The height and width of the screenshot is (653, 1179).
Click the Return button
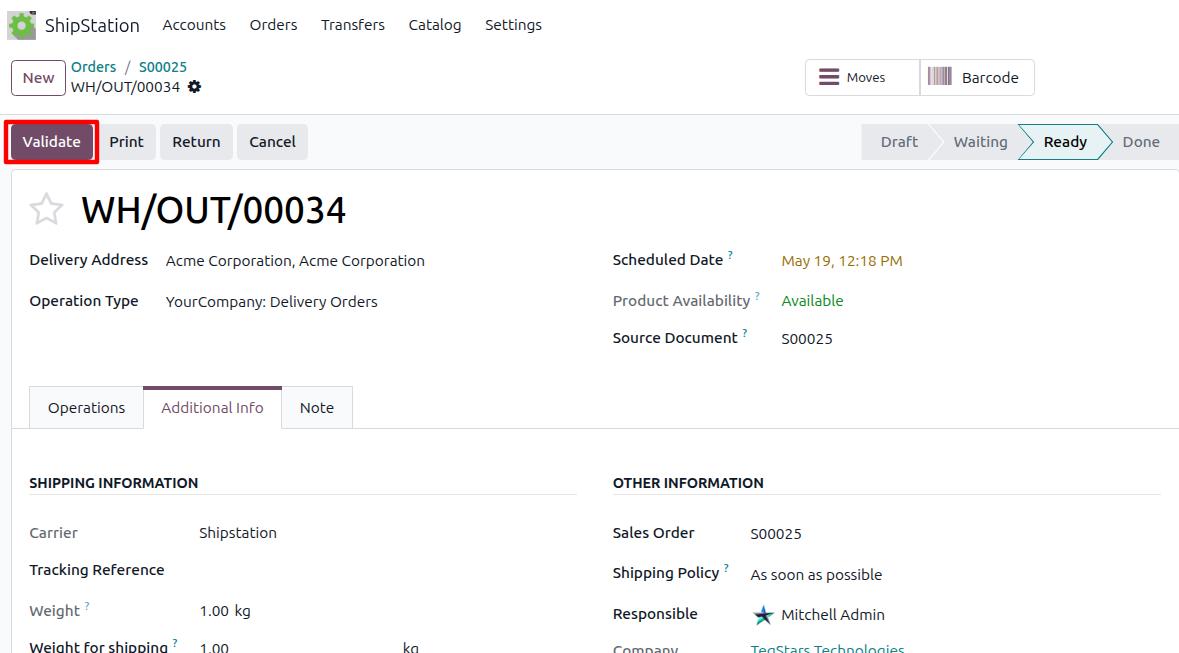click(x=196, y=141)
